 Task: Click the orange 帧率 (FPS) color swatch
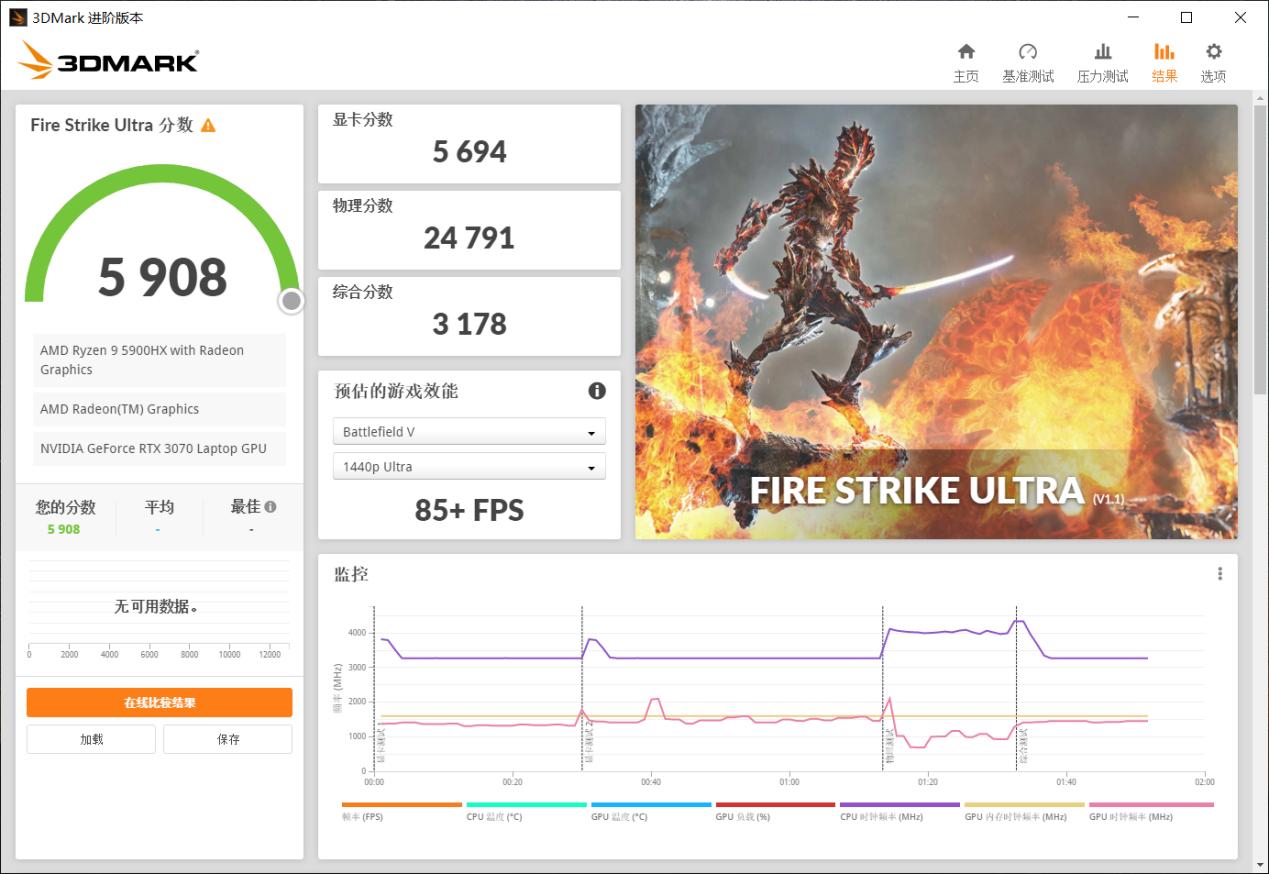(x=402, y=804)
